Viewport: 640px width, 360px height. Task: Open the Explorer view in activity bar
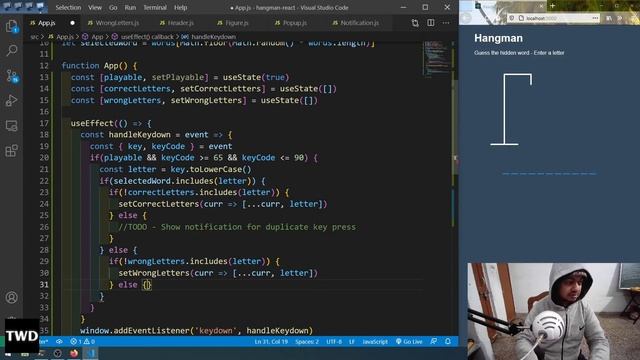click(12, 27)
